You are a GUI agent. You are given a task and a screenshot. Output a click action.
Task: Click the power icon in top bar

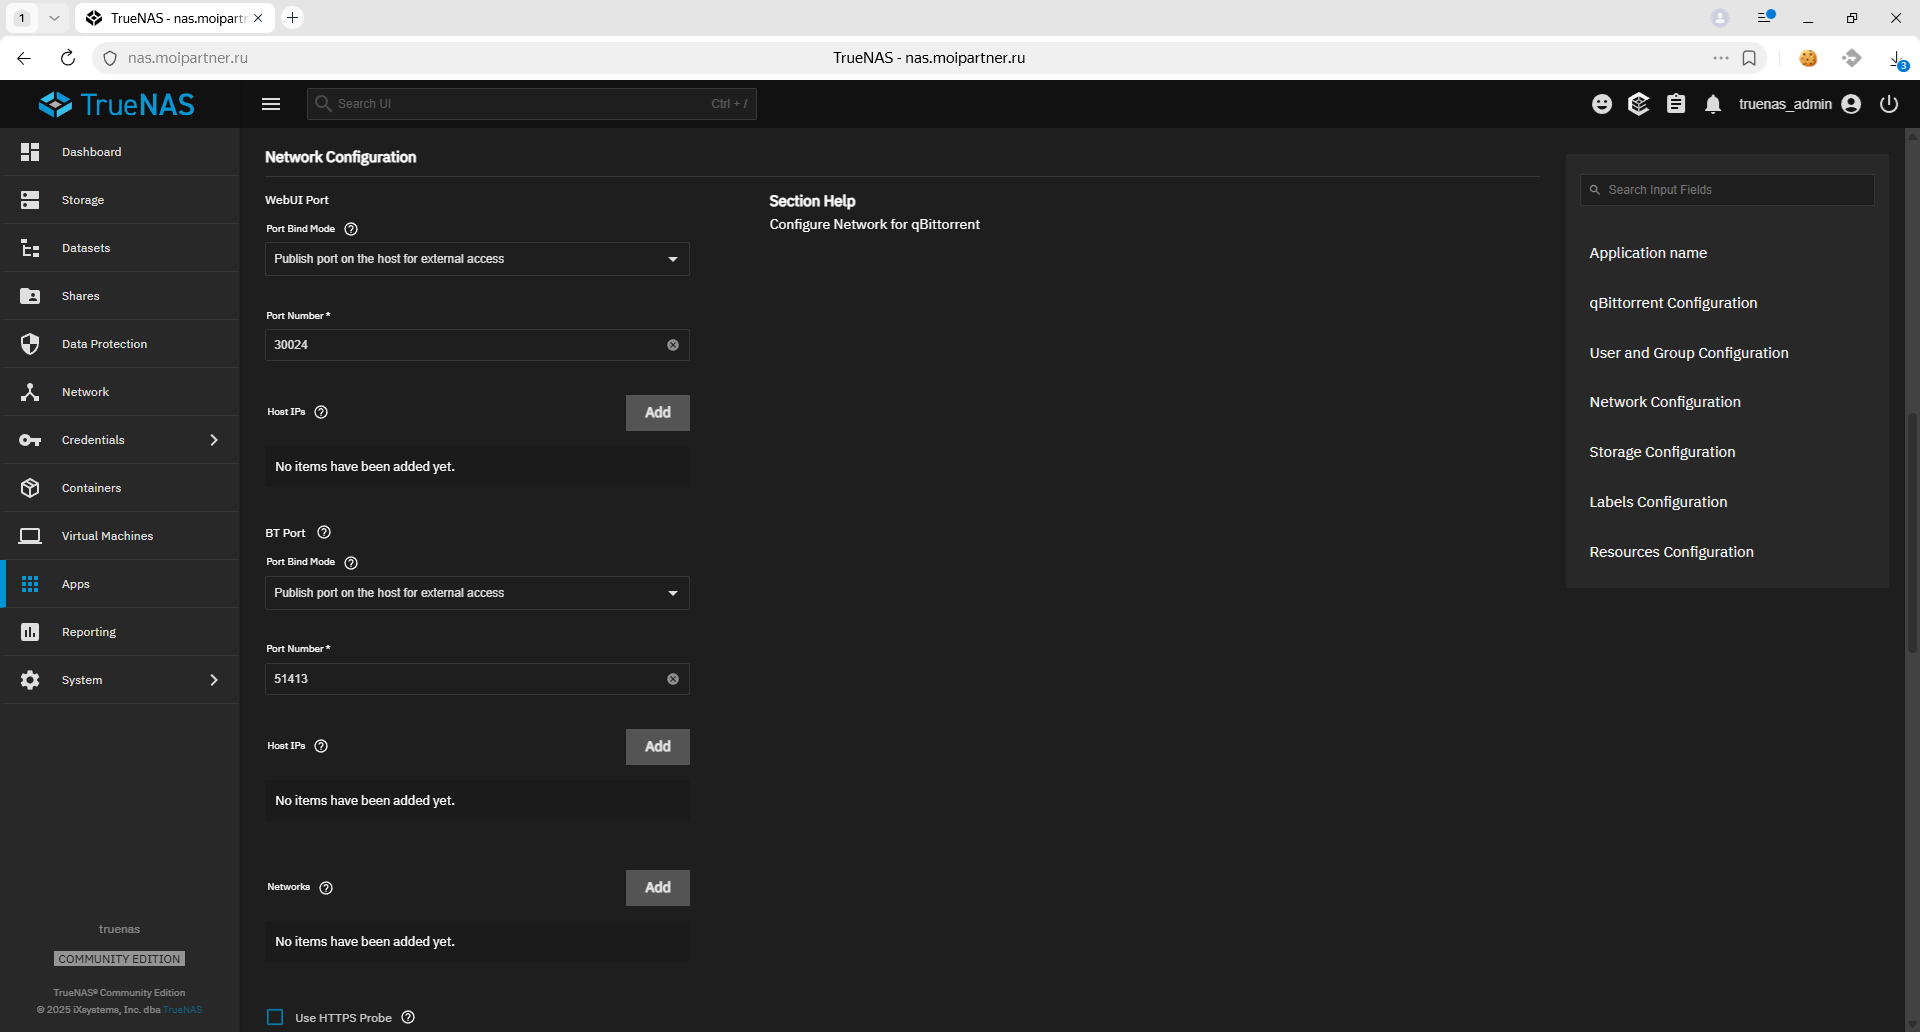click(x=1888, y=104)
